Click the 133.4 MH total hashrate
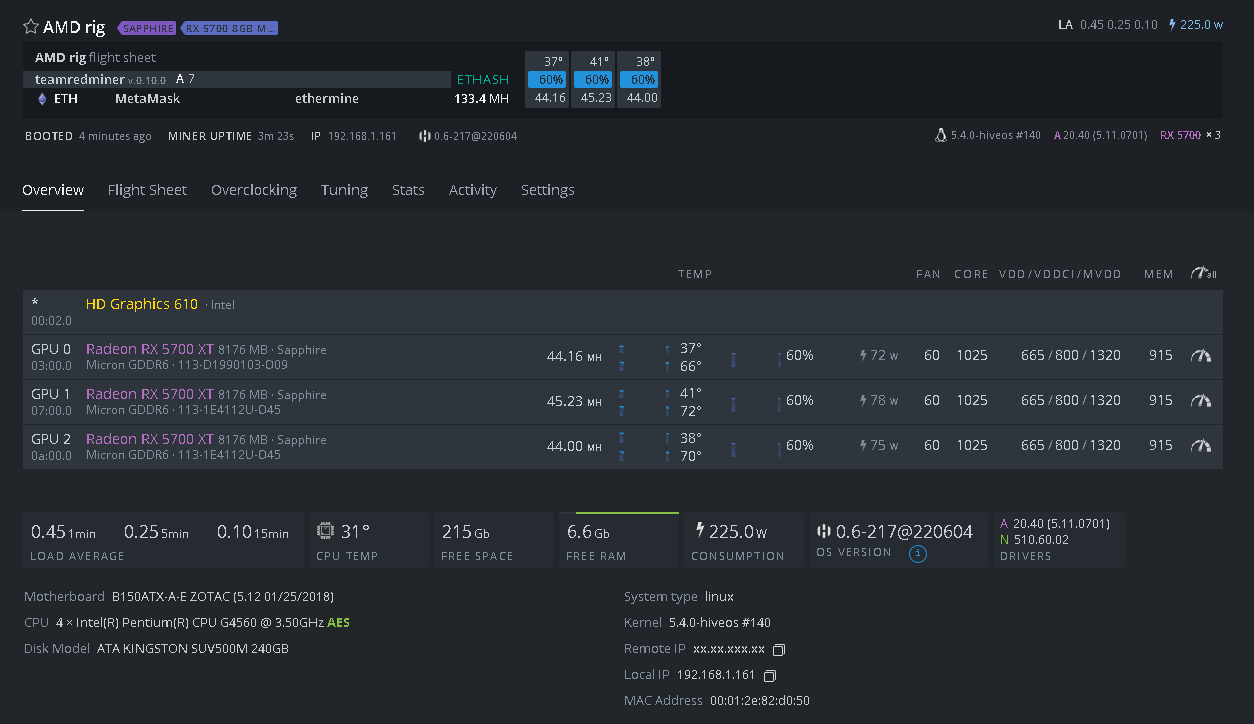Image resolution: width=1254 pixels, height=724 pixels. click(x=482, y=99)
